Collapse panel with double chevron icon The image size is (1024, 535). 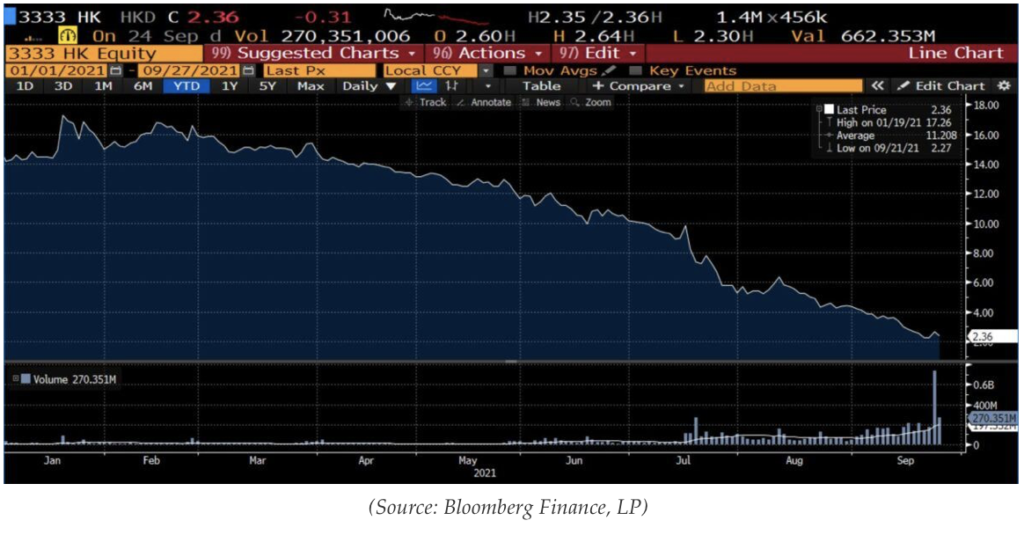pyautogui.click(x=878, y=86)
